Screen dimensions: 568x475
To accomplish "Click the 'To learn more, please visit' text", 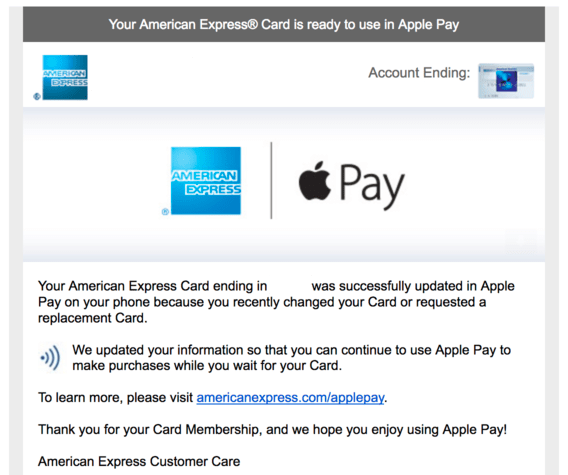I will [116, 397].
